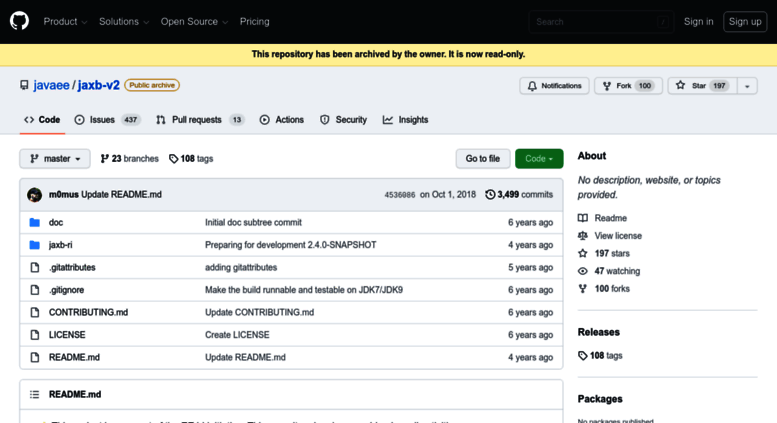Expand the Solutions menu
The image size is (777, 423).
[124, 21]
